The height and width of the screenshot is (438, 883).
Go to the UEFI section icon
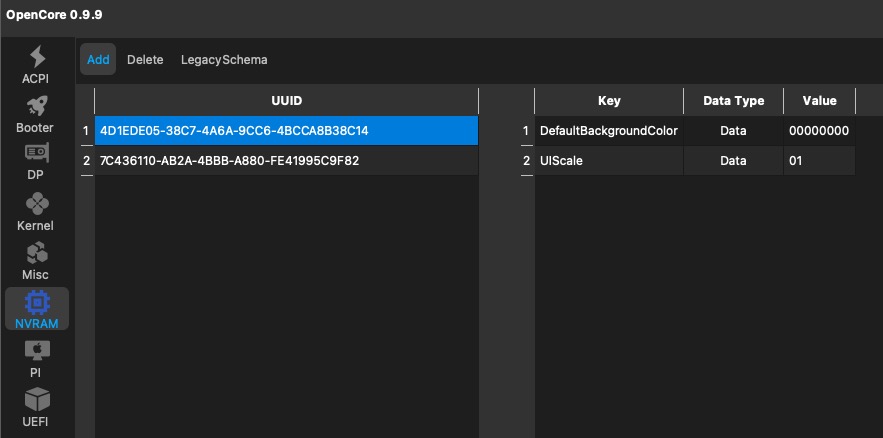(x=37, y=400)
